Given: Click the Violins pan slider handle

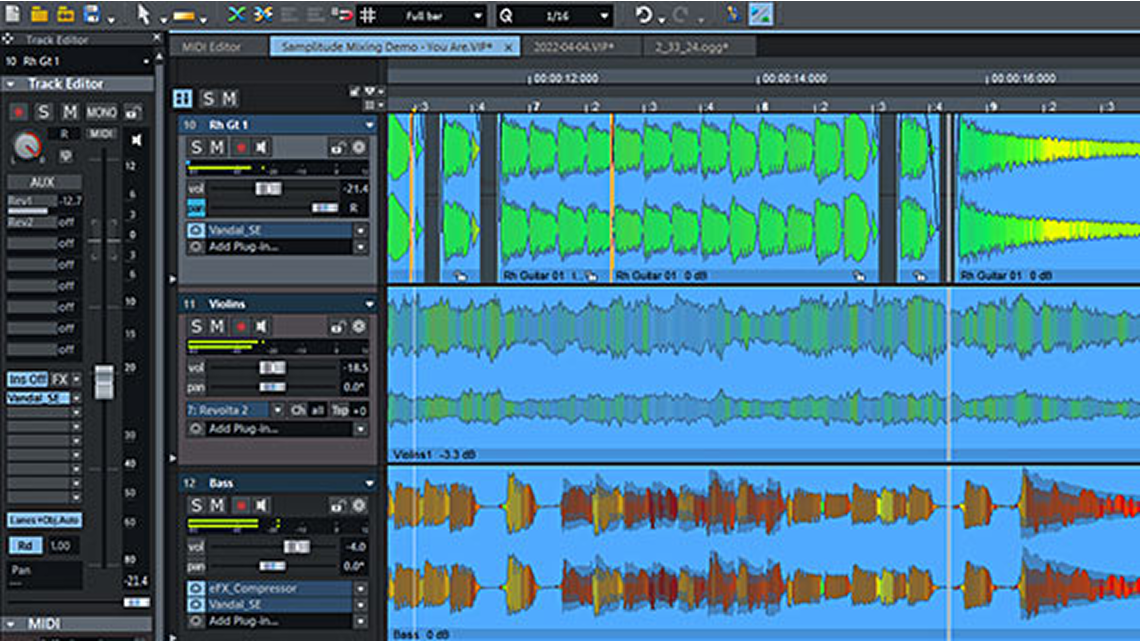Looking at the screenshot, I should pyautogui.click(x=273, y=387).
